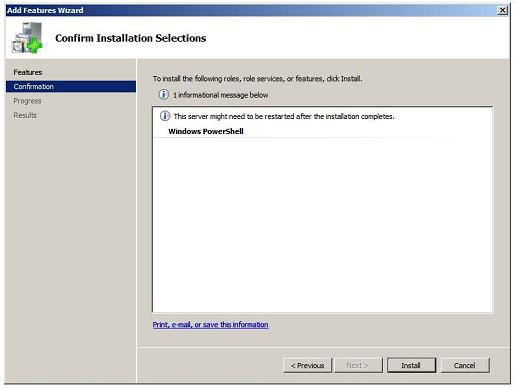The image size is (515, 389).
Task: Click the server wizard icon in header
Action: click(x=27, y=38)
